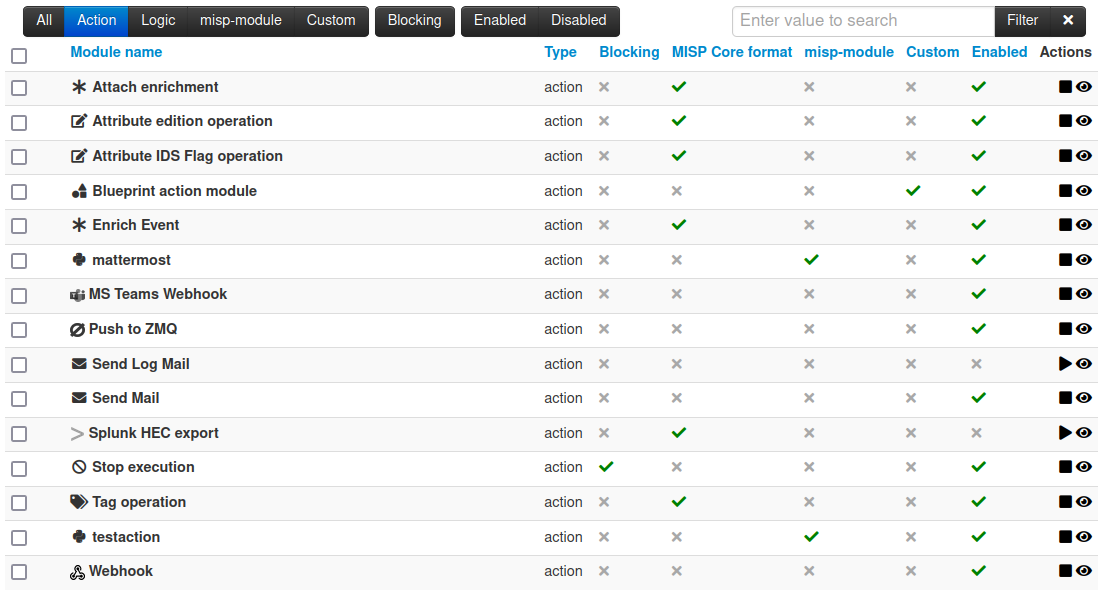Tick the checkbox for Push to ZMQ
Viewport: 1103px width, 592px height.
point(19,330)
